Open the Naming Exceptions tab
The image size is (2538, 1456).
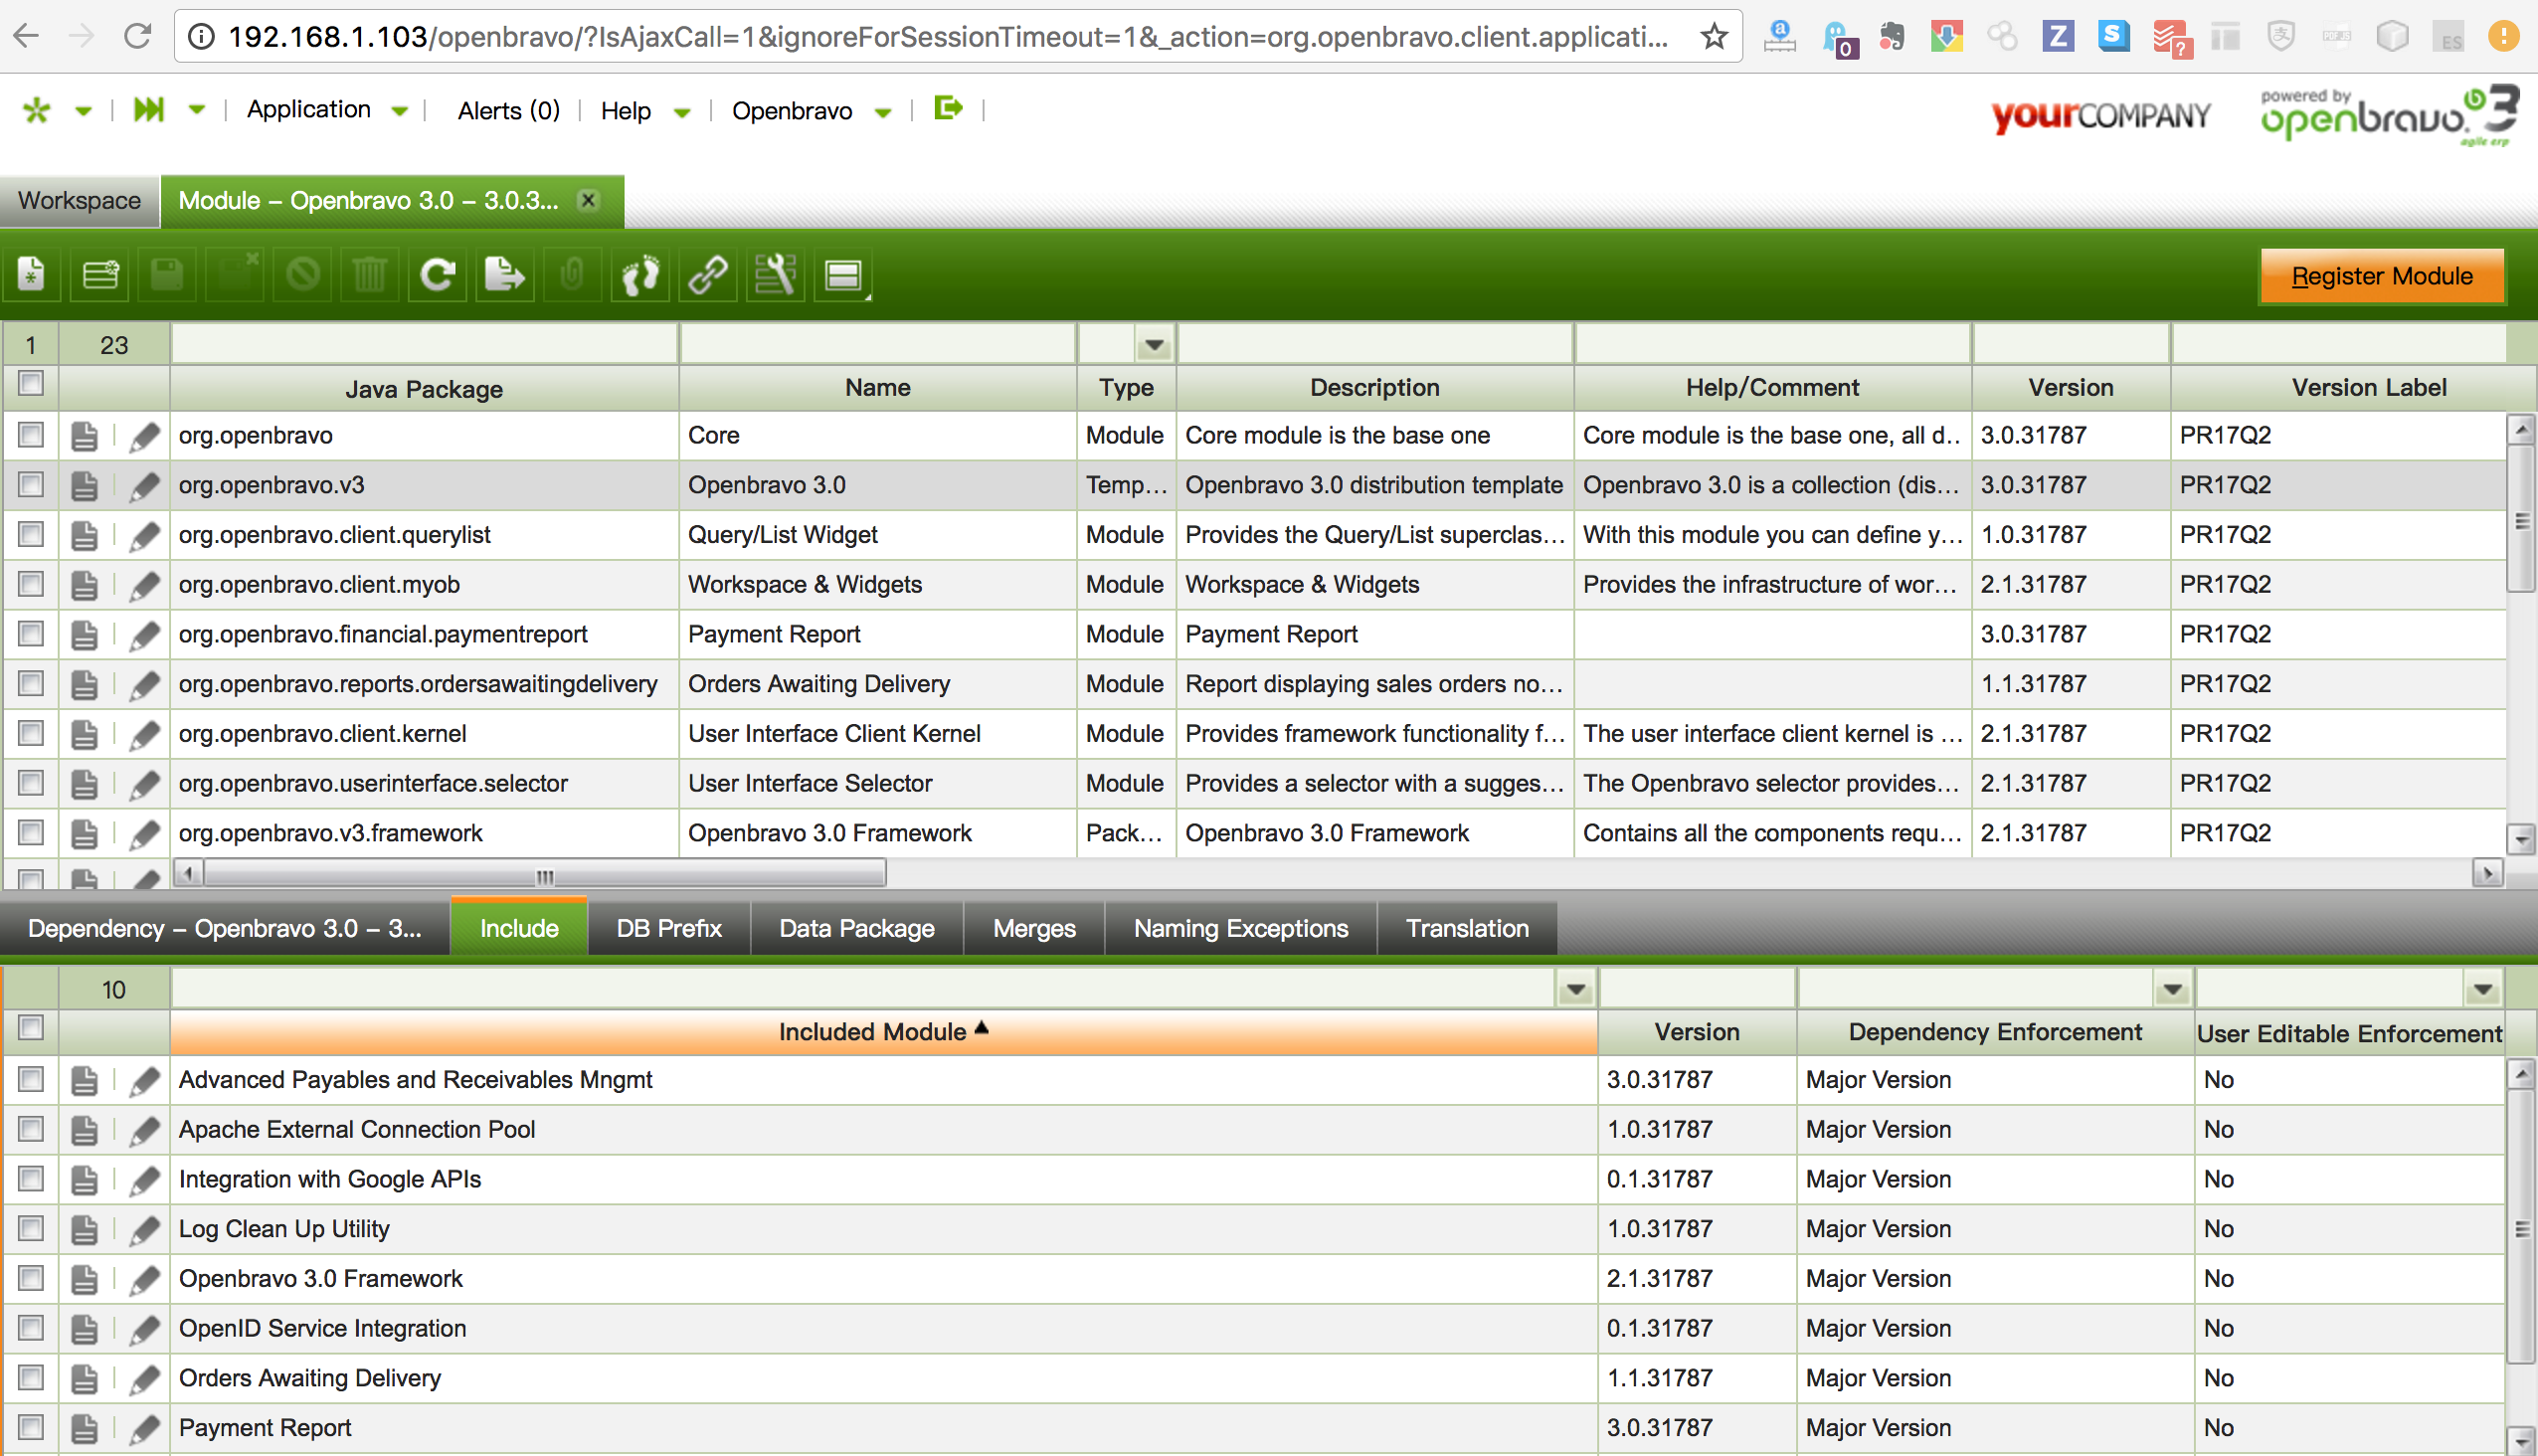pos(1240,928)
